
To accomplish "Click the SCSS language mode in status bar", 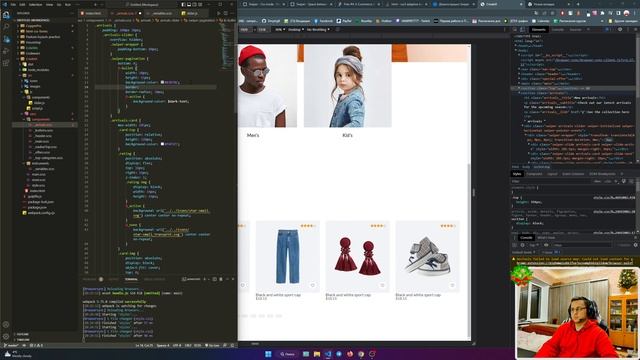I will click(198, 345).
